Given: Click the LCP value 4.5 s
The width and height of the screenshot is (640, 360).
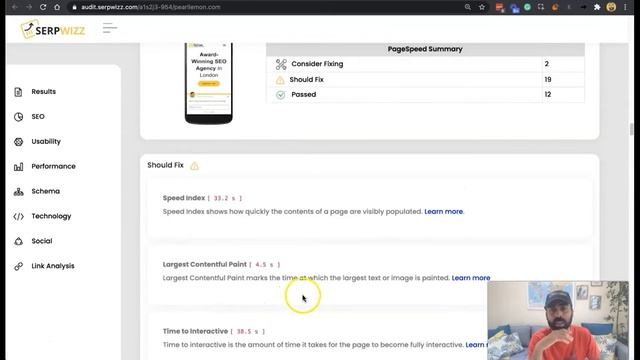Looking at the screenshot, I should [x=264, y=265].
